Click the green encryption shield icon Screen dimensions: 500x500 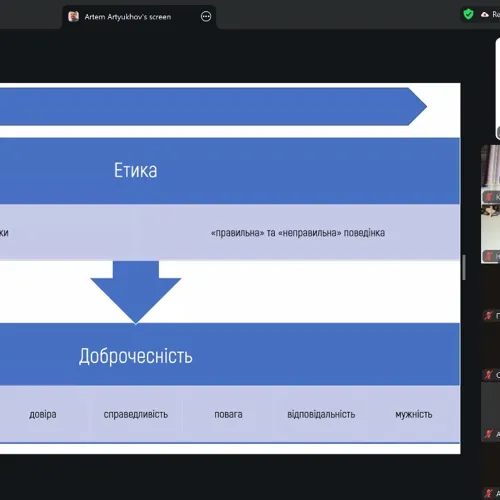click(x=468, y=14)
